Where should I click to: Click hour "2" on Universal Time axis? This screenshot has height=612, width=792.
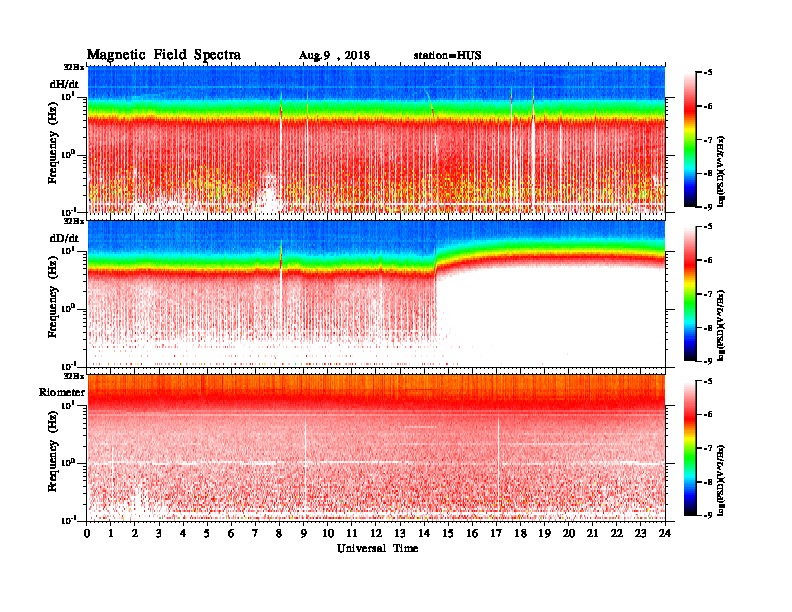(135, 533)
